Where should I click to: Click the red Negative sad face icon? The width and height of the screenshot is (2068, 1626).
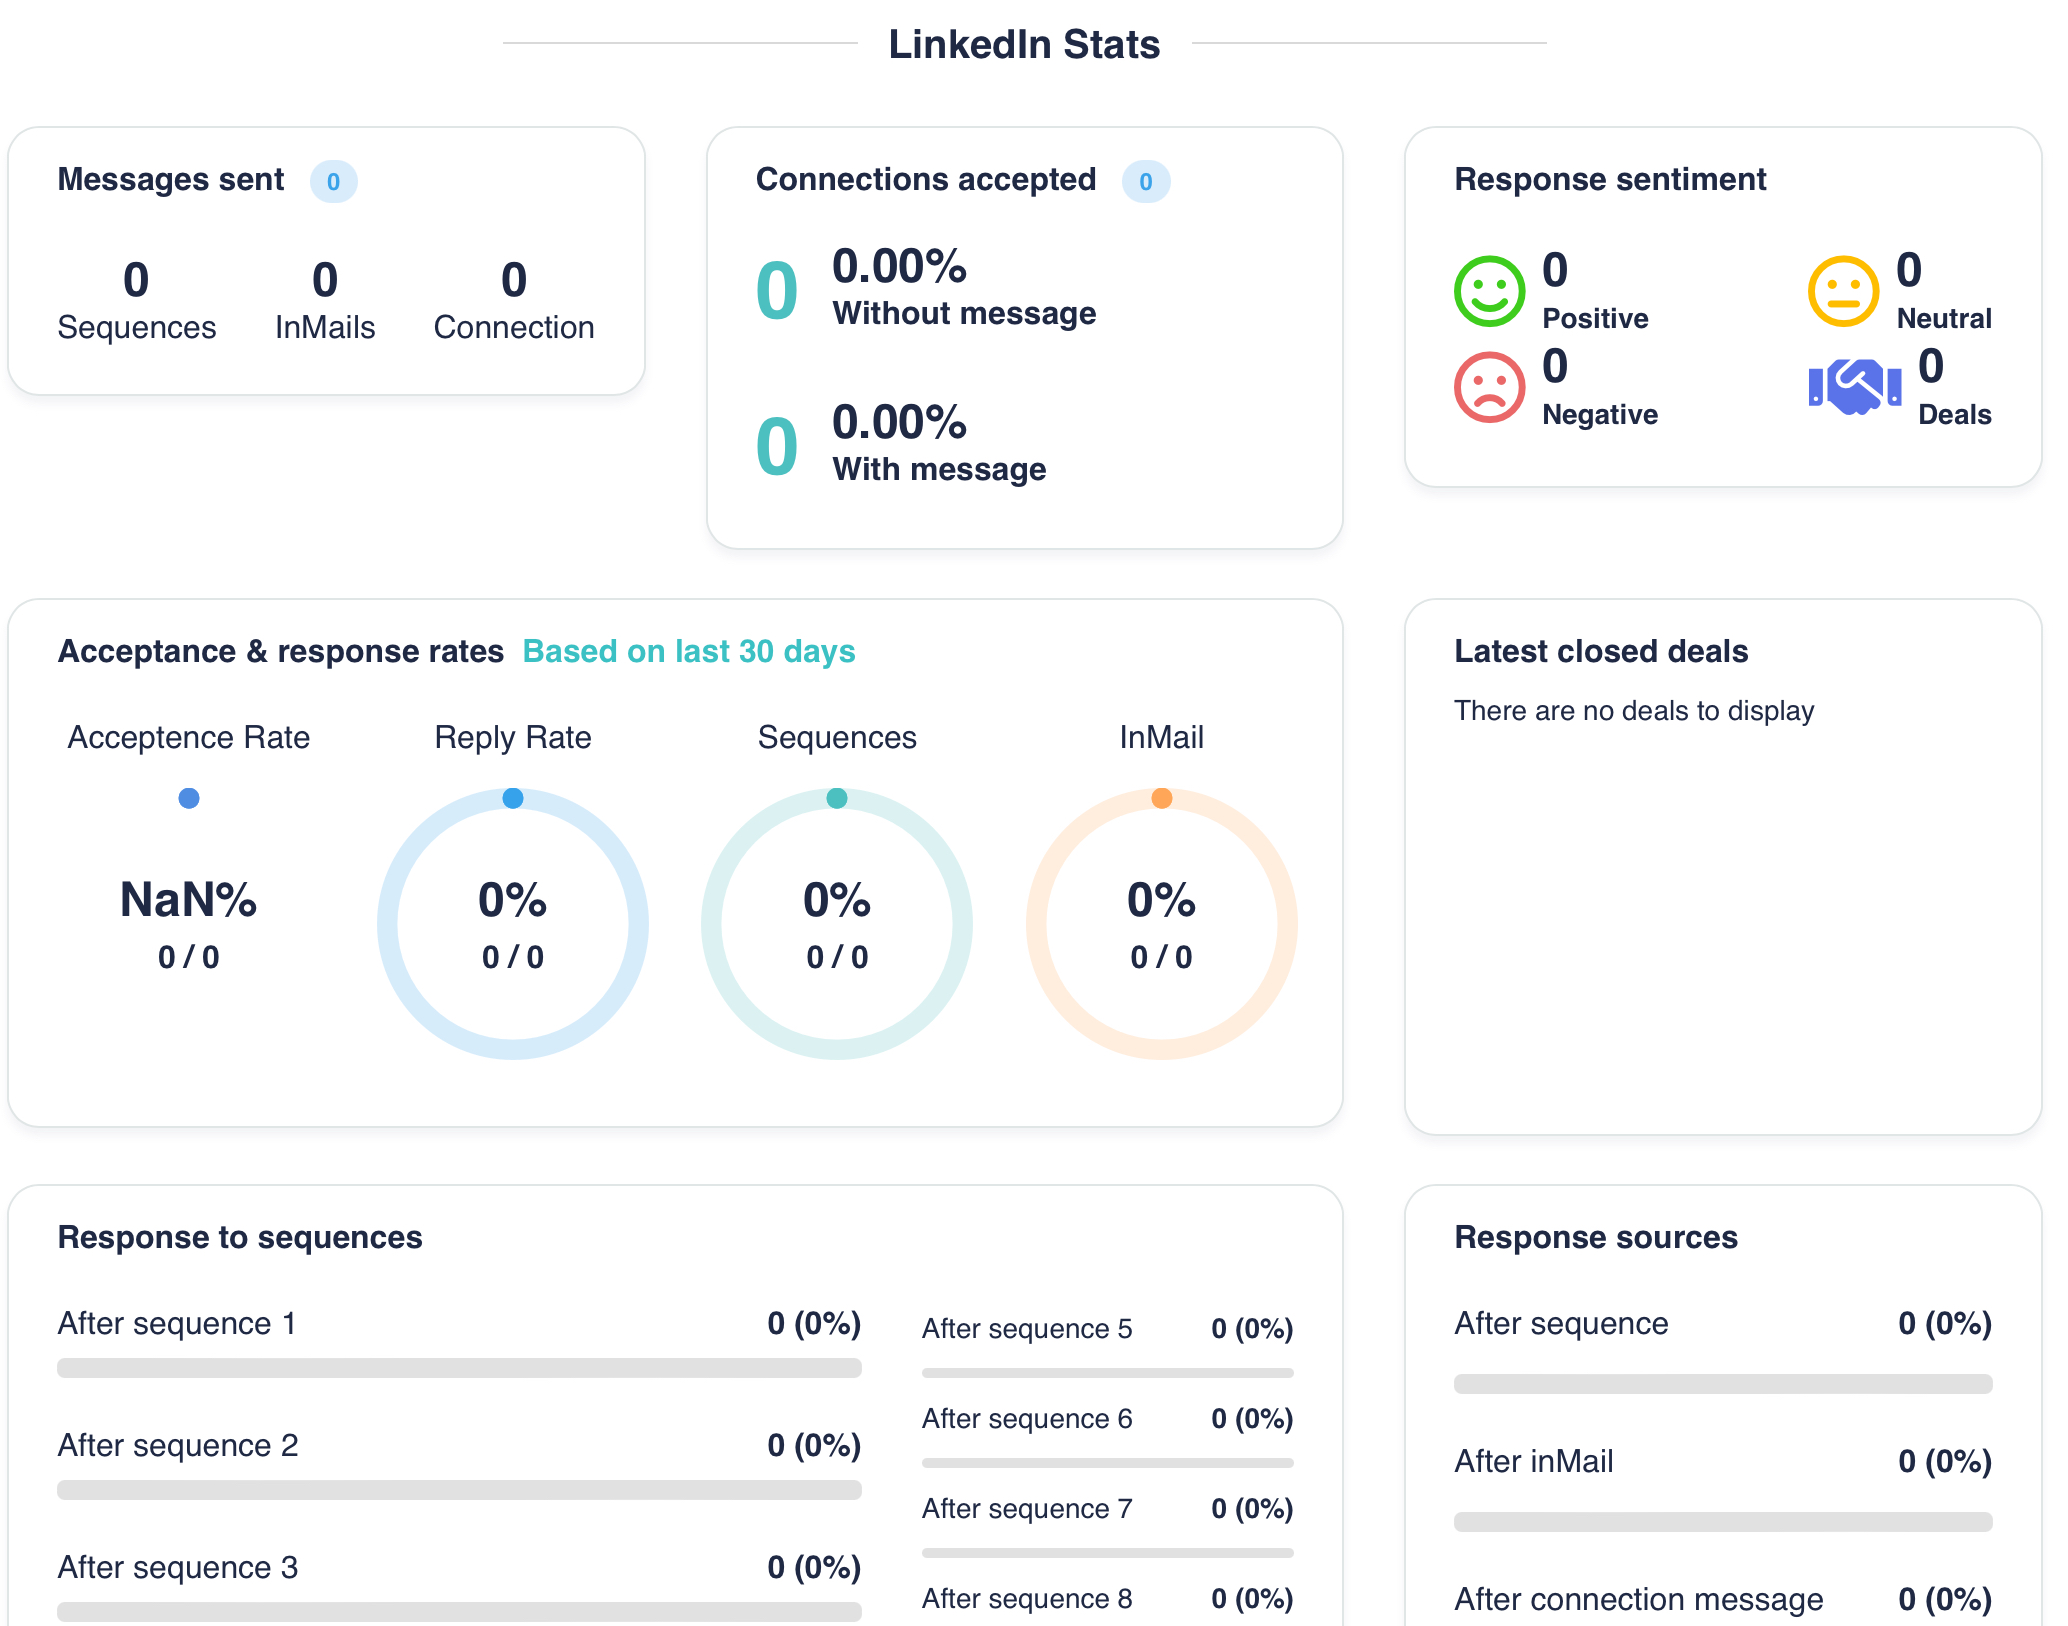pyautogui.click(x=1488, y=387)
